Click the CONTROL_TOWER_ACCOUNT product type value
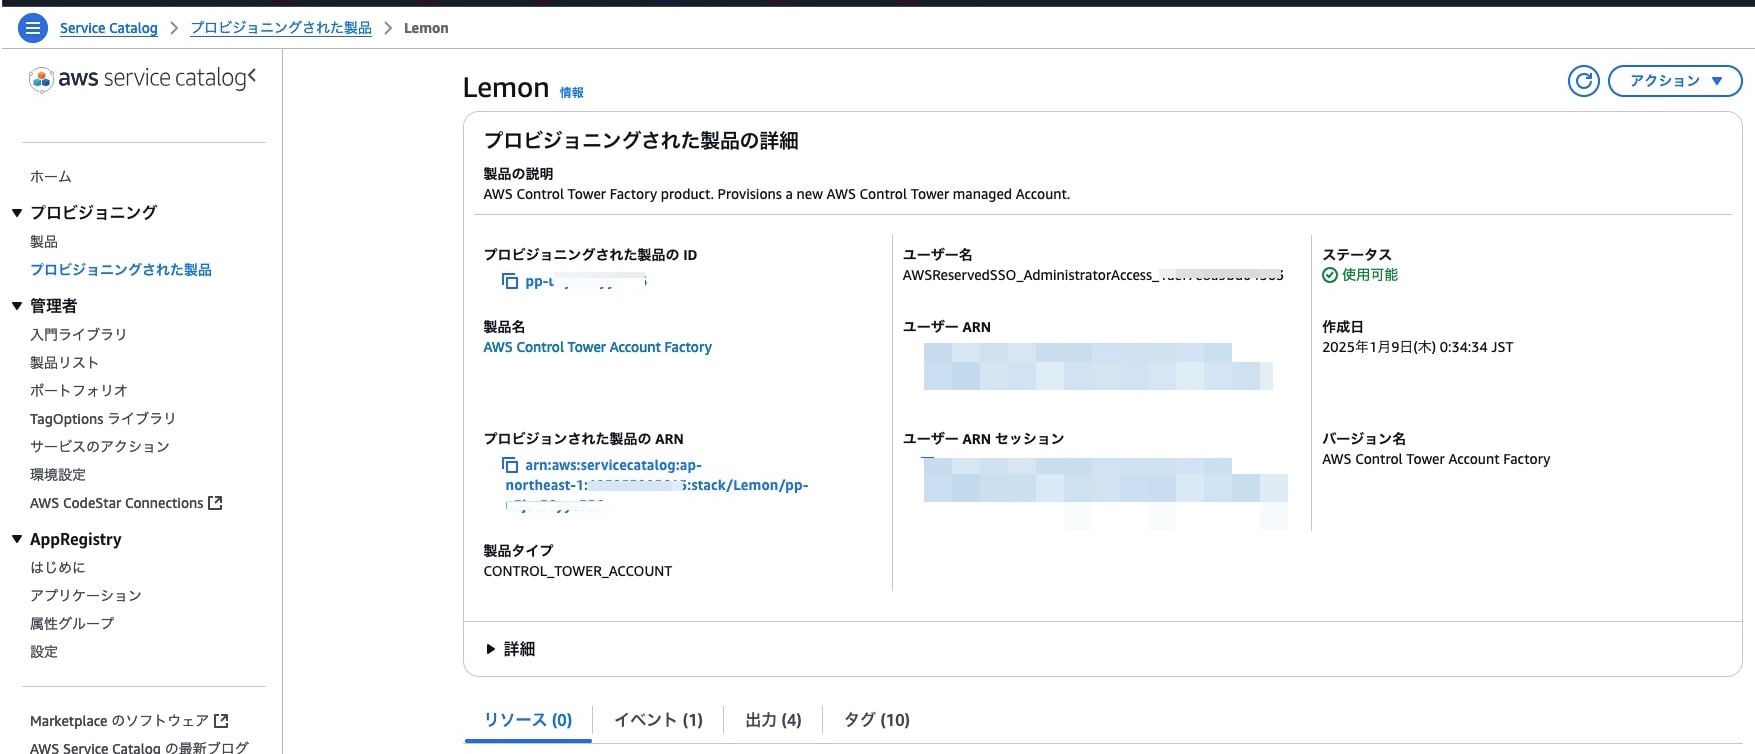 point(578,571)
